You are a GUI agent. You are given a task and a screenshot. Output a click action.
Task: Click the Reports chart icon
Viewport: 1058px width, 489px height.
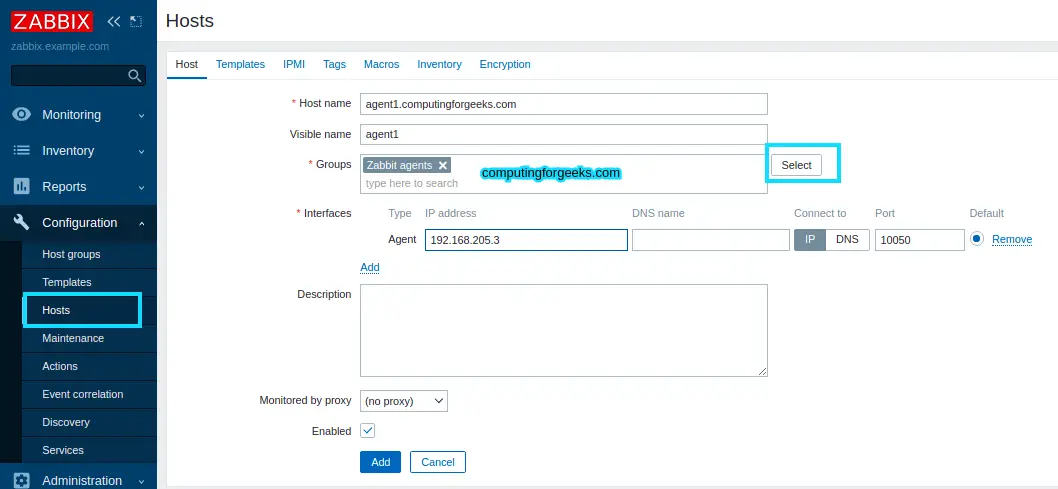click(x=21, y=187)
